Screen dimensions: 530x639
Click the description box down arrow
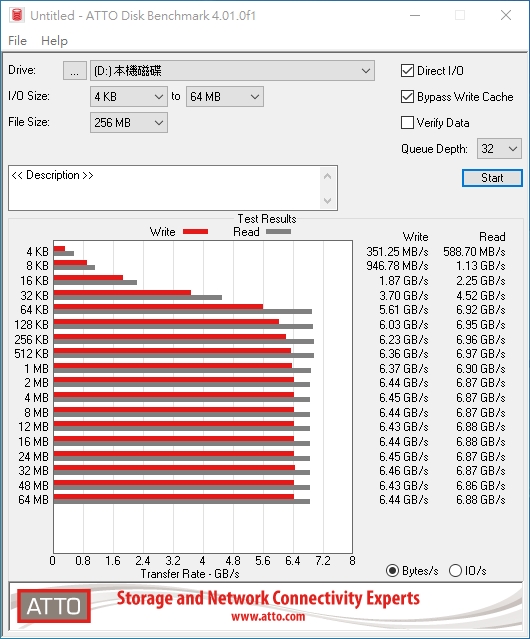pos(328,201)
